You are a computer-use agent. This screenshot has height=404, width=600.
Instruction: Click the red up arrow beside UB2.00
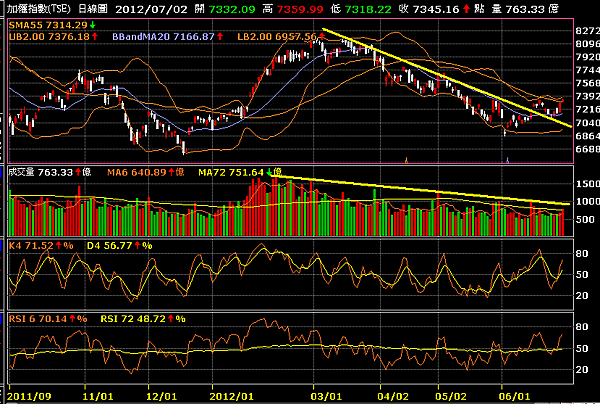(x=95, y=37)
